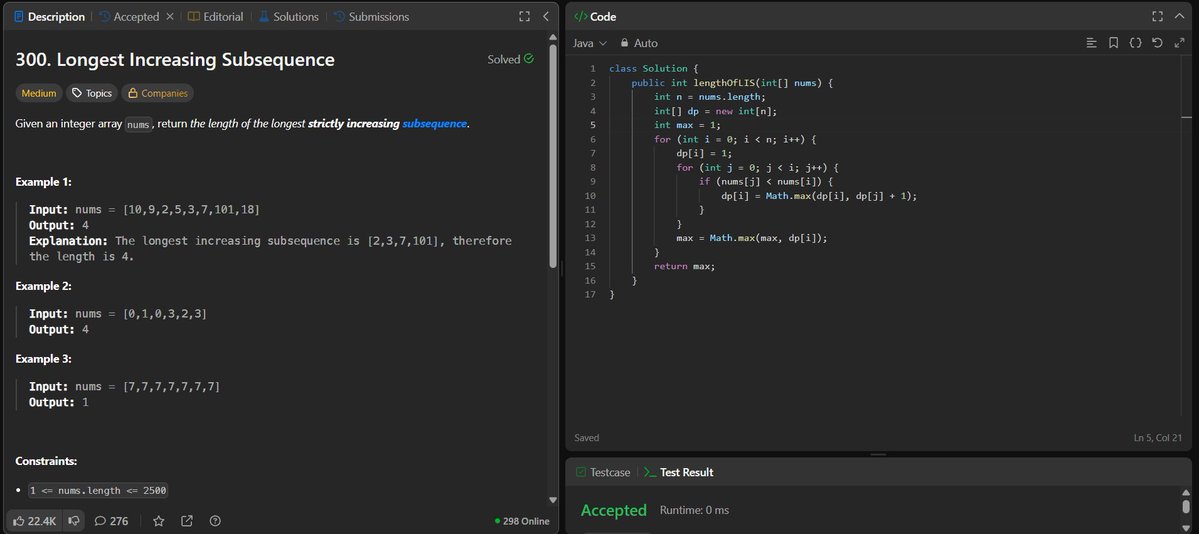Expand the editor with the diagonal arrows icon
The height and width of the screenshot is (534, 1199).
point(1179,44)
